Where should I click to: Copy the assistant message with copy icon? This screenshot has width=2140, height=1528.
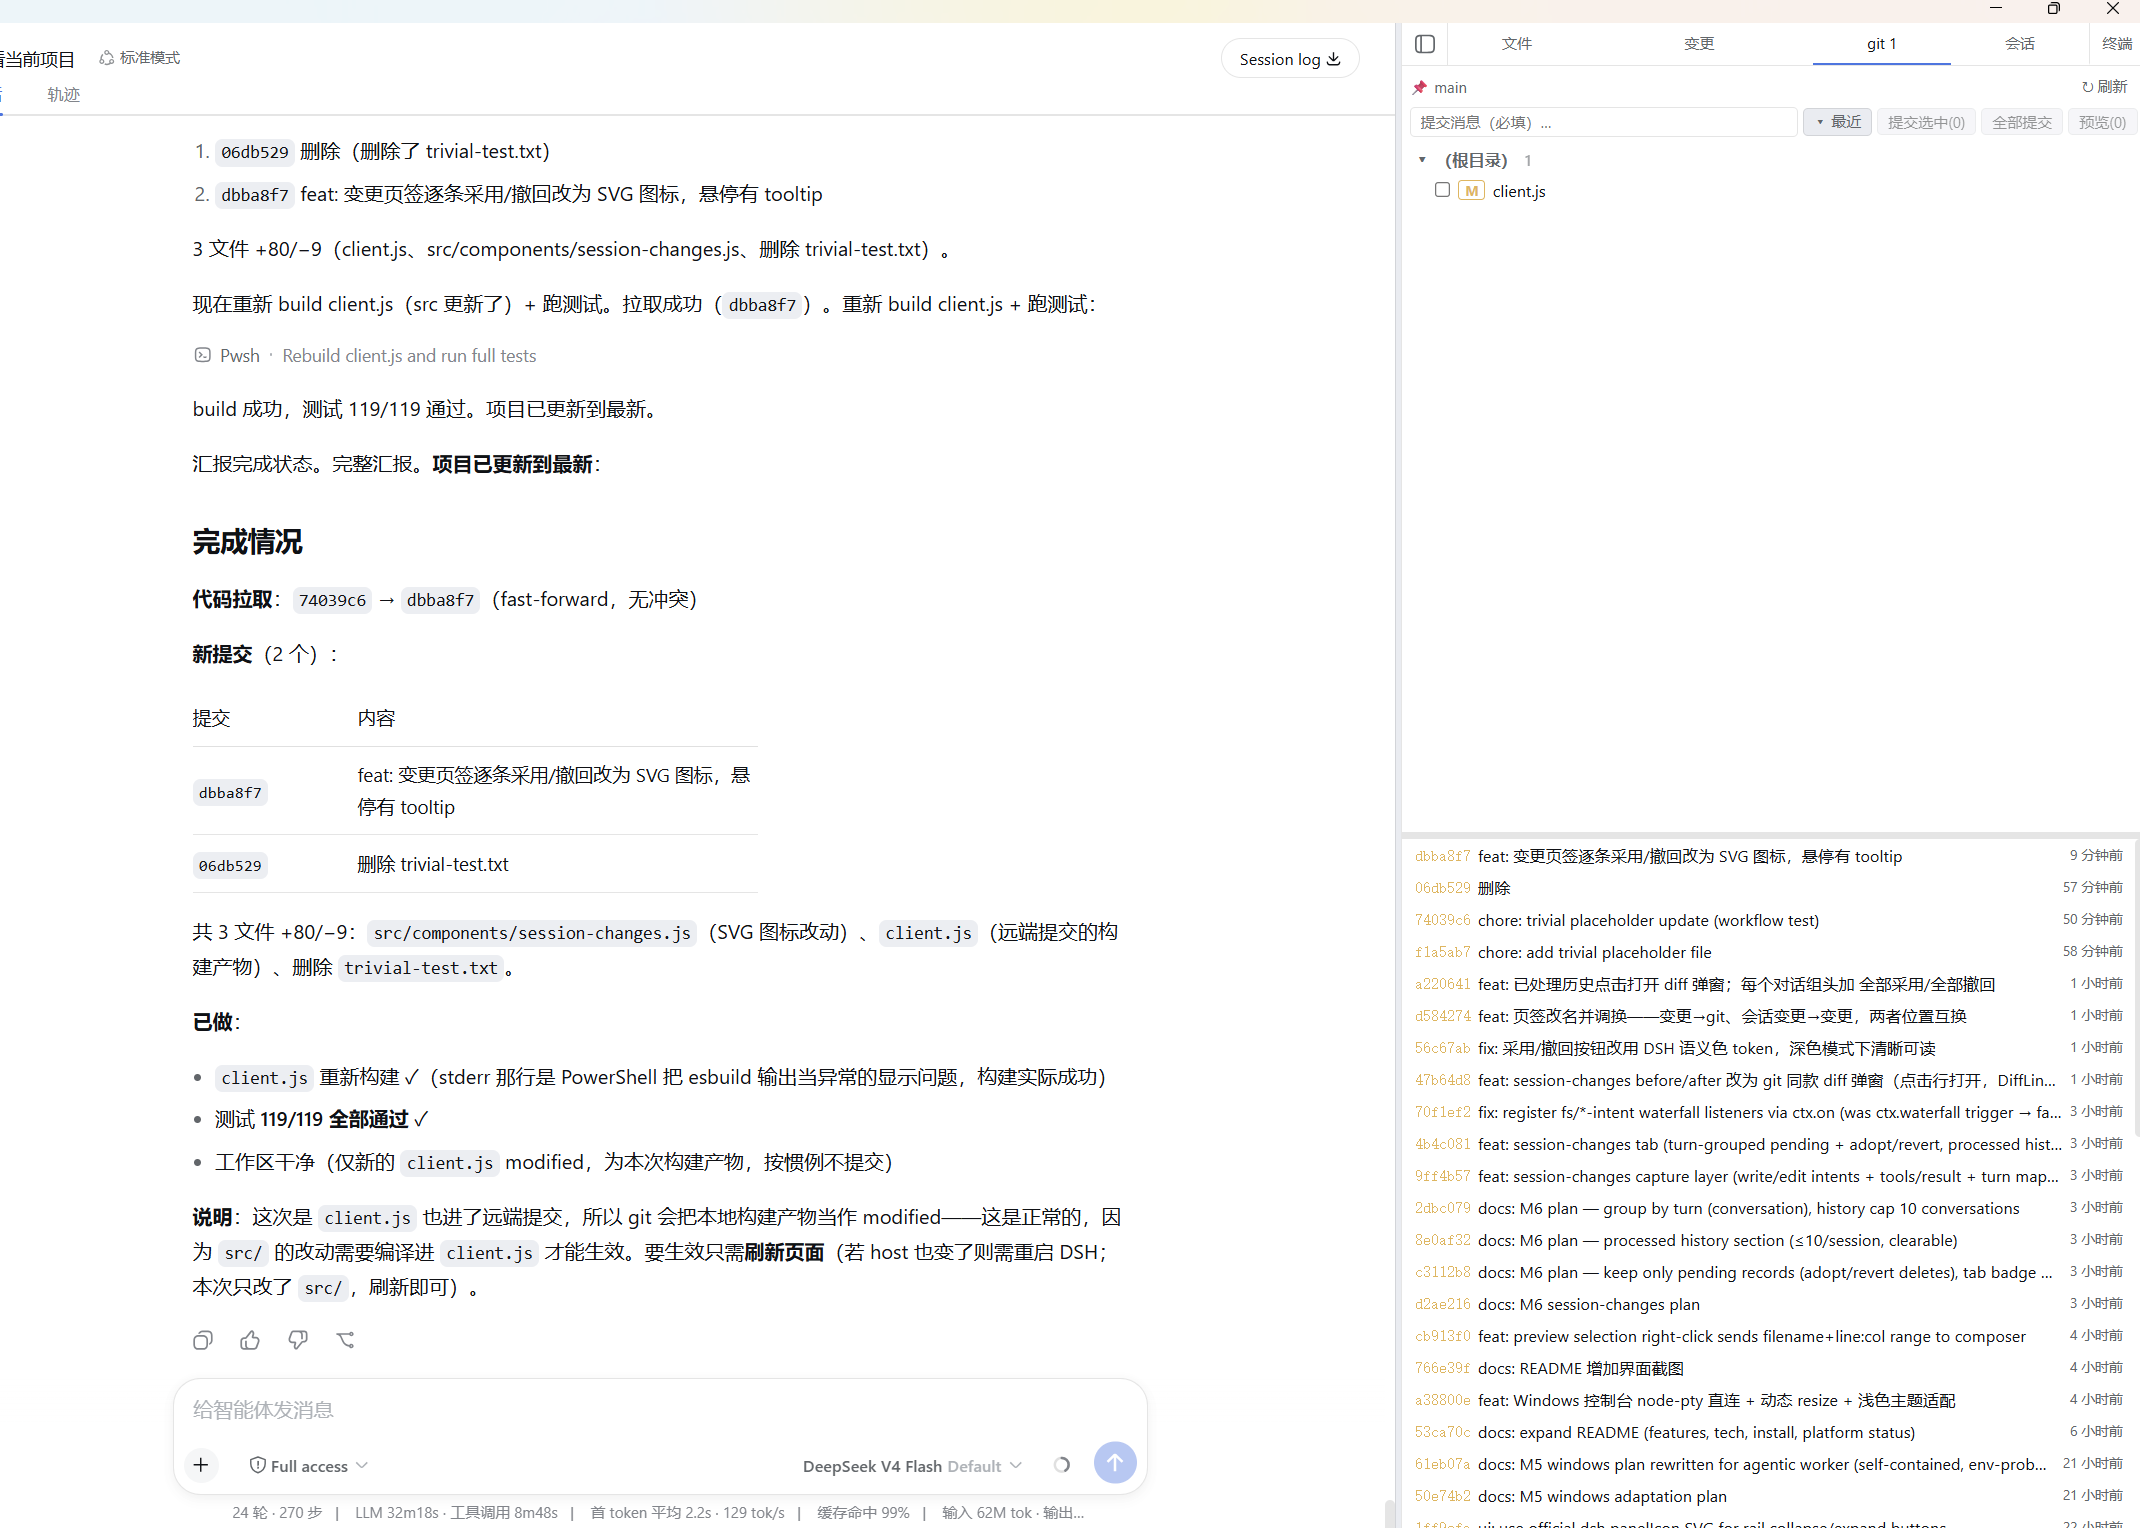203,1340
